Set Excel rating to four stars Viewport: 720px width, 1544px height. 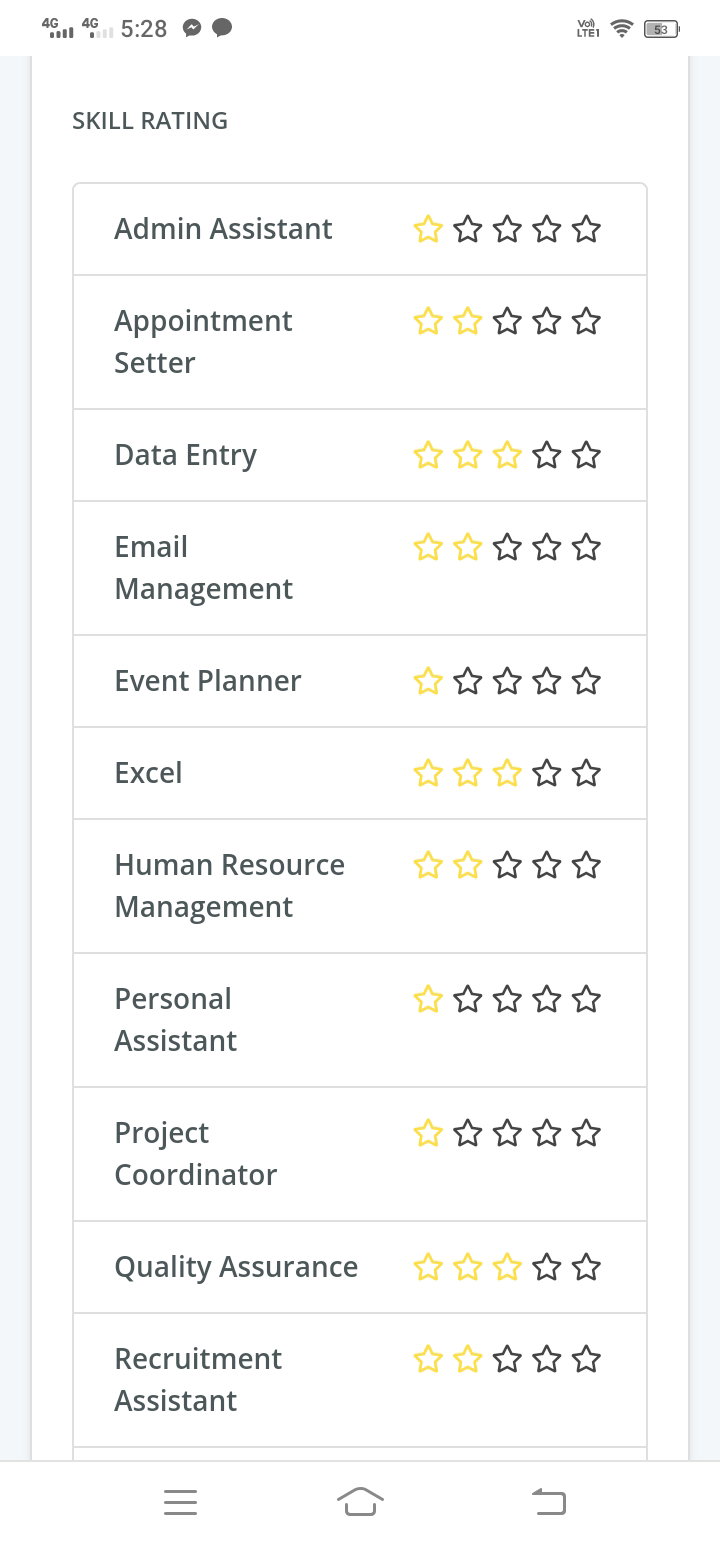point(548,773)
